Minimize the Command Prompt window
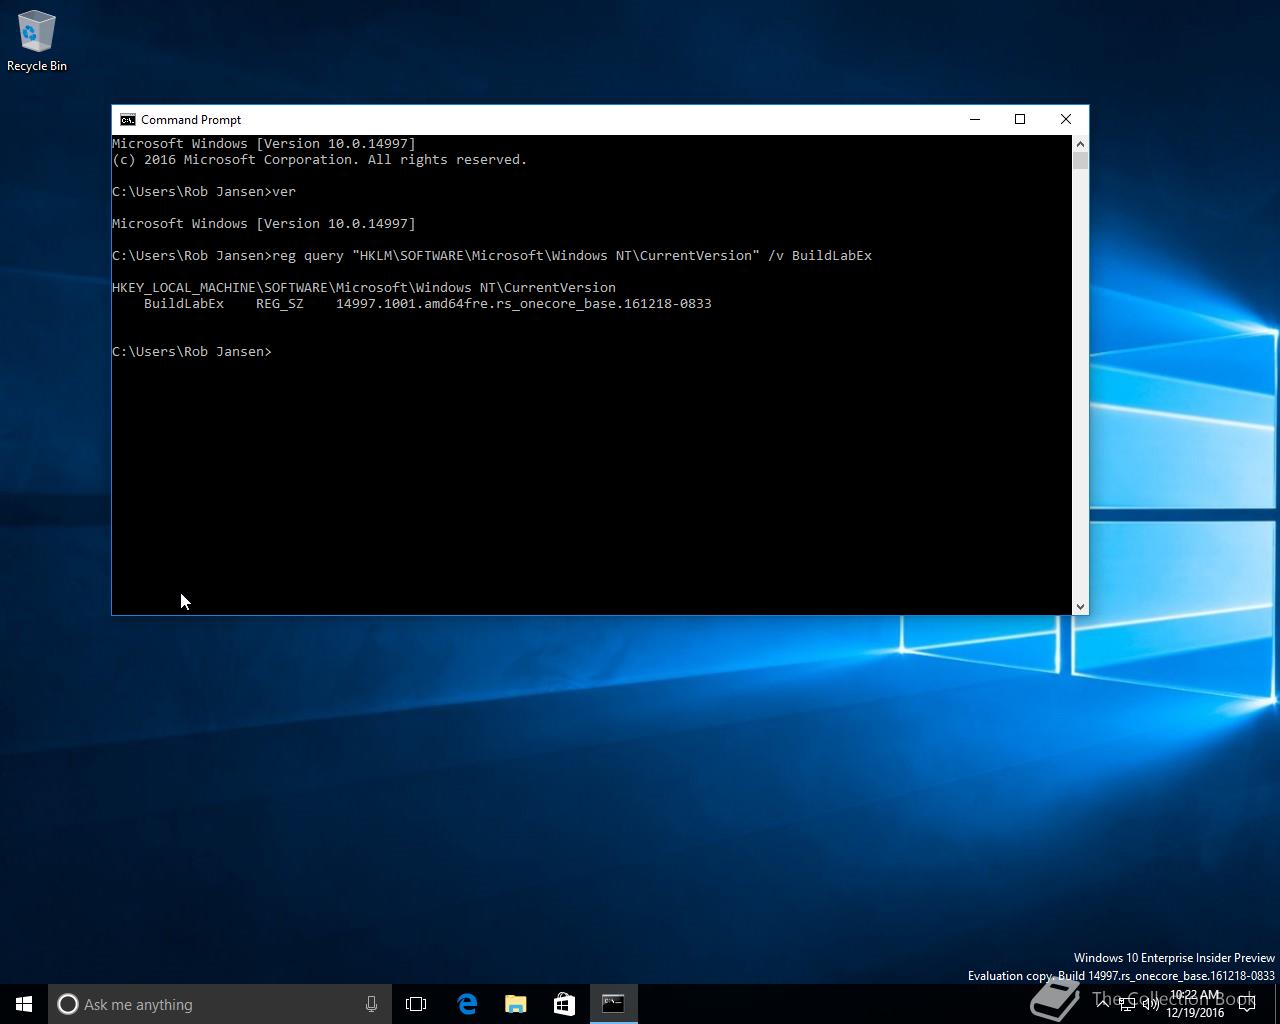 tap(975, 120)
